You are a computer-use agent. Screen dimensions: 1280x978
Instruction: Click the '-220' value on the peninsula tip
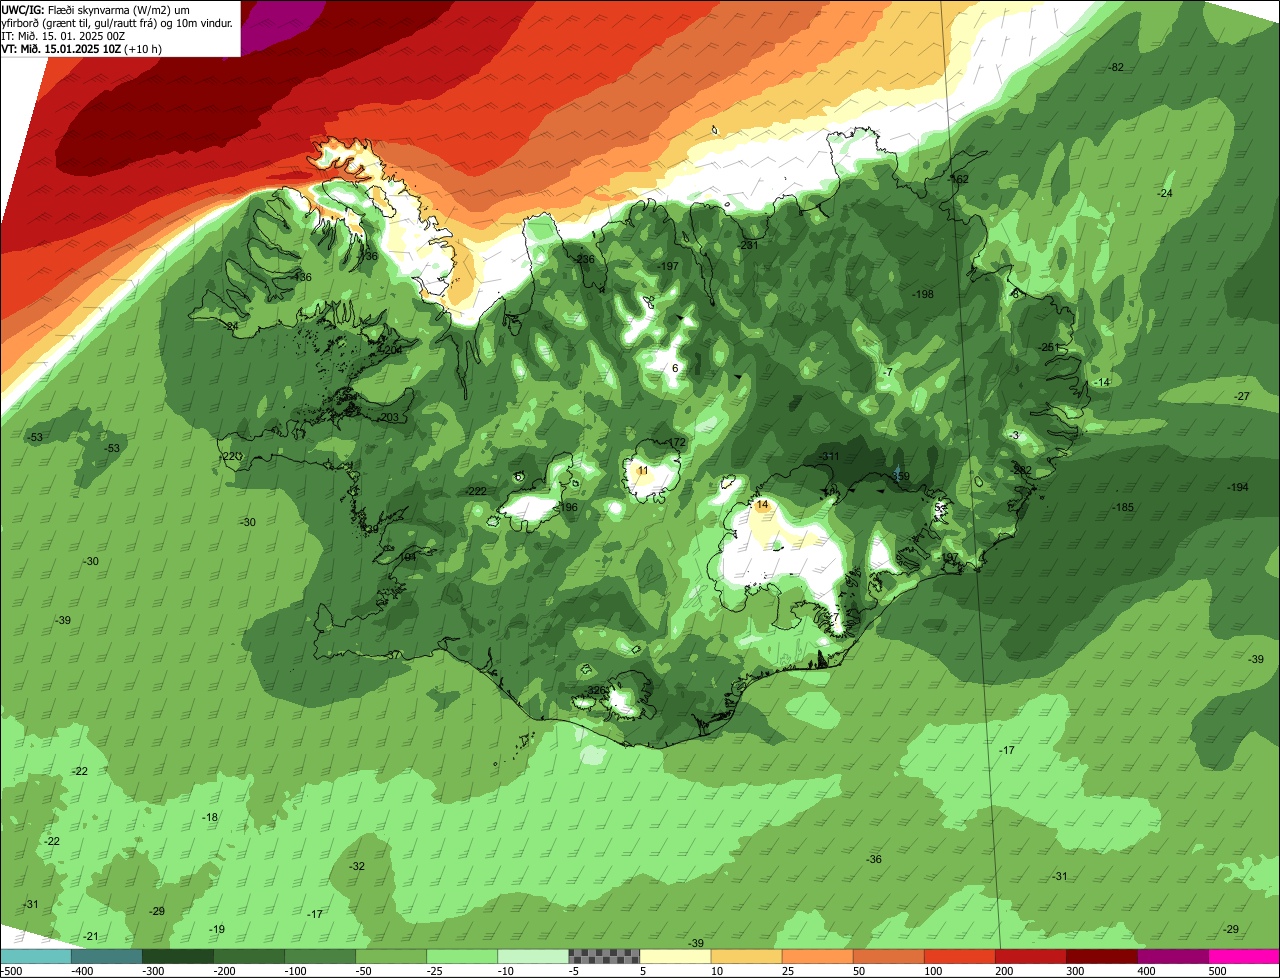pos(230,456)
